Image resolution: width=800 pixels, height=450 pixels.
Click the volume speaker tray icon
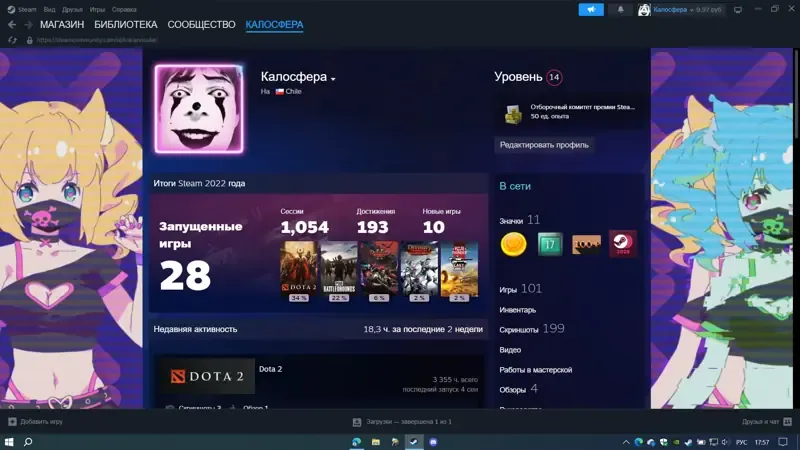725,442
